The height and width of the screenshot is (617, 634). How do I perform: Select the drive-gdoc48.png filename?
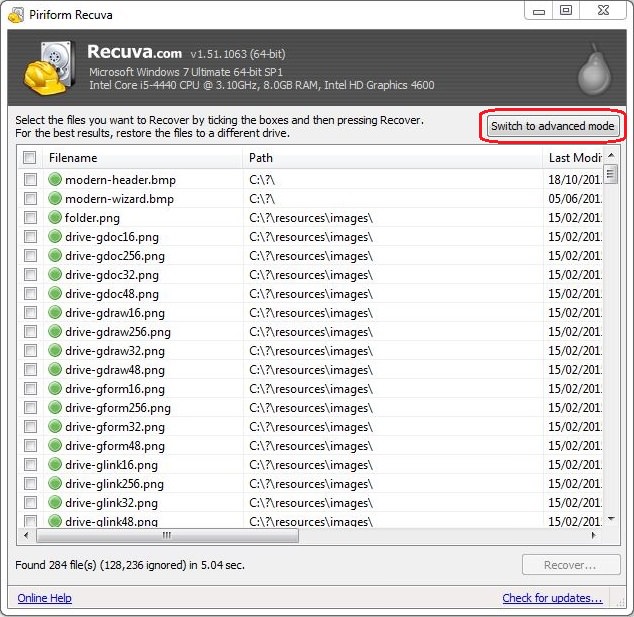click(112, 294)
